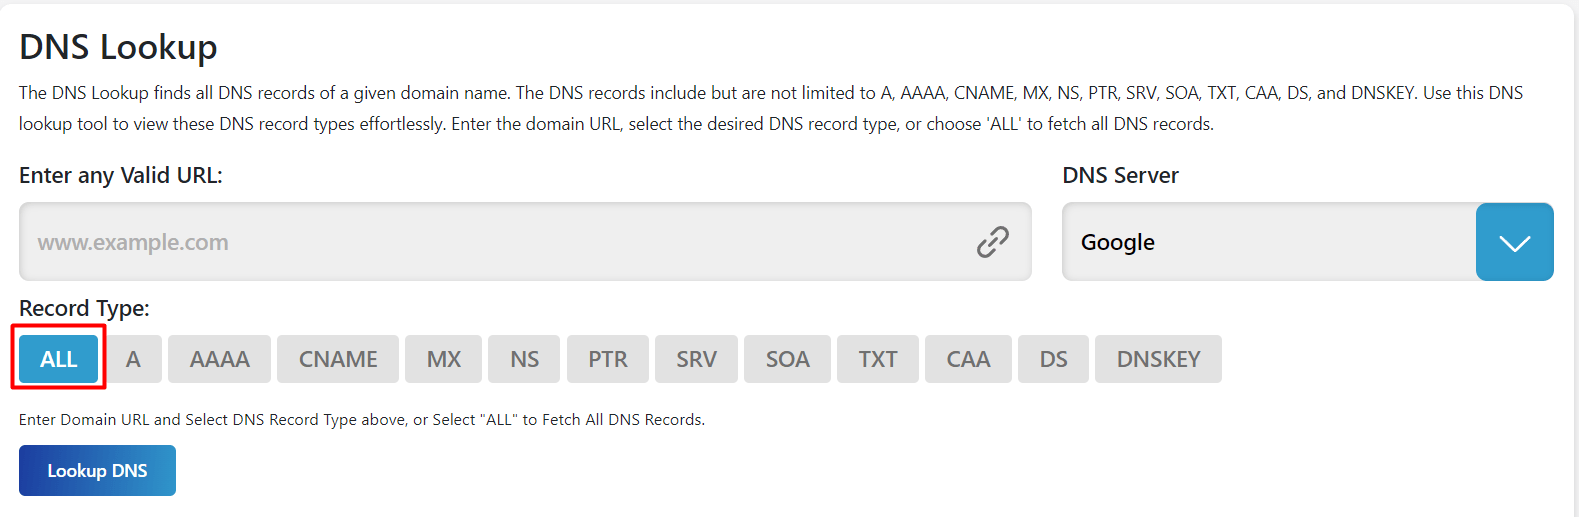This screenshot has width=1579, height=517.
Task: Select MX record type
Action: [x=443, y=359]
